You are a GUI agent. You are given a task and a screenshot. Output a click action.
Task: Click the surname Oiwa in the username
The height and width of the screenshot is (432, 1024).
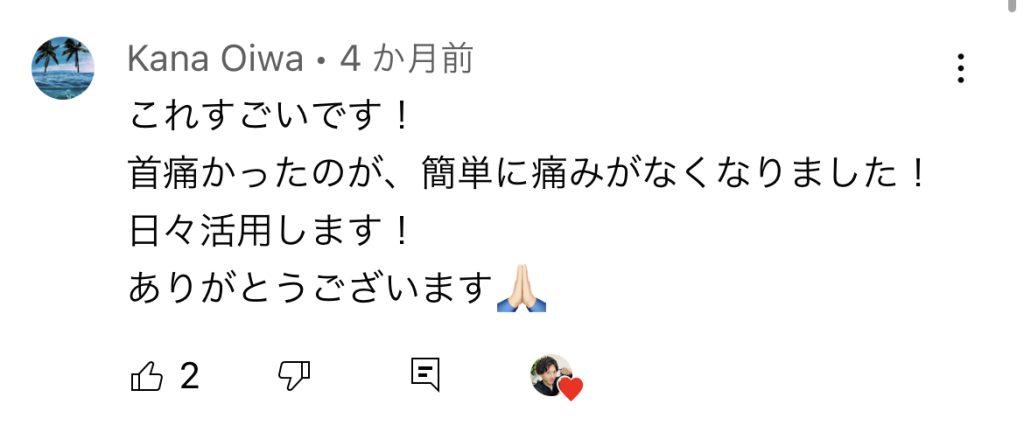pyautogui.click(x=262, y=60)
